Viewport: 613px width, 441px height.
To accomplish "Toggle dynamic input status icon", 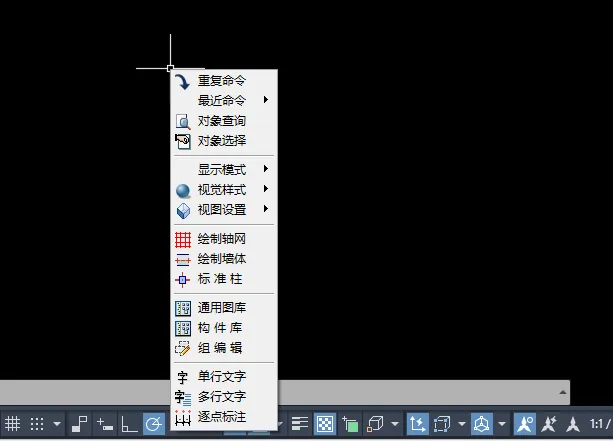I will pos(105,424).
